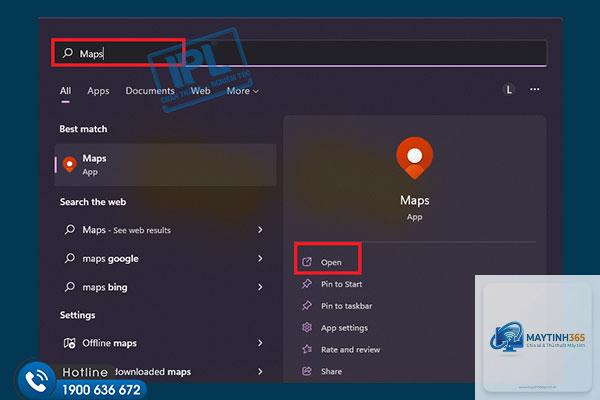Expand the More dropdown filter
Image resolution: width=600 pixels, height=400 pixels.
pos(243,91)
